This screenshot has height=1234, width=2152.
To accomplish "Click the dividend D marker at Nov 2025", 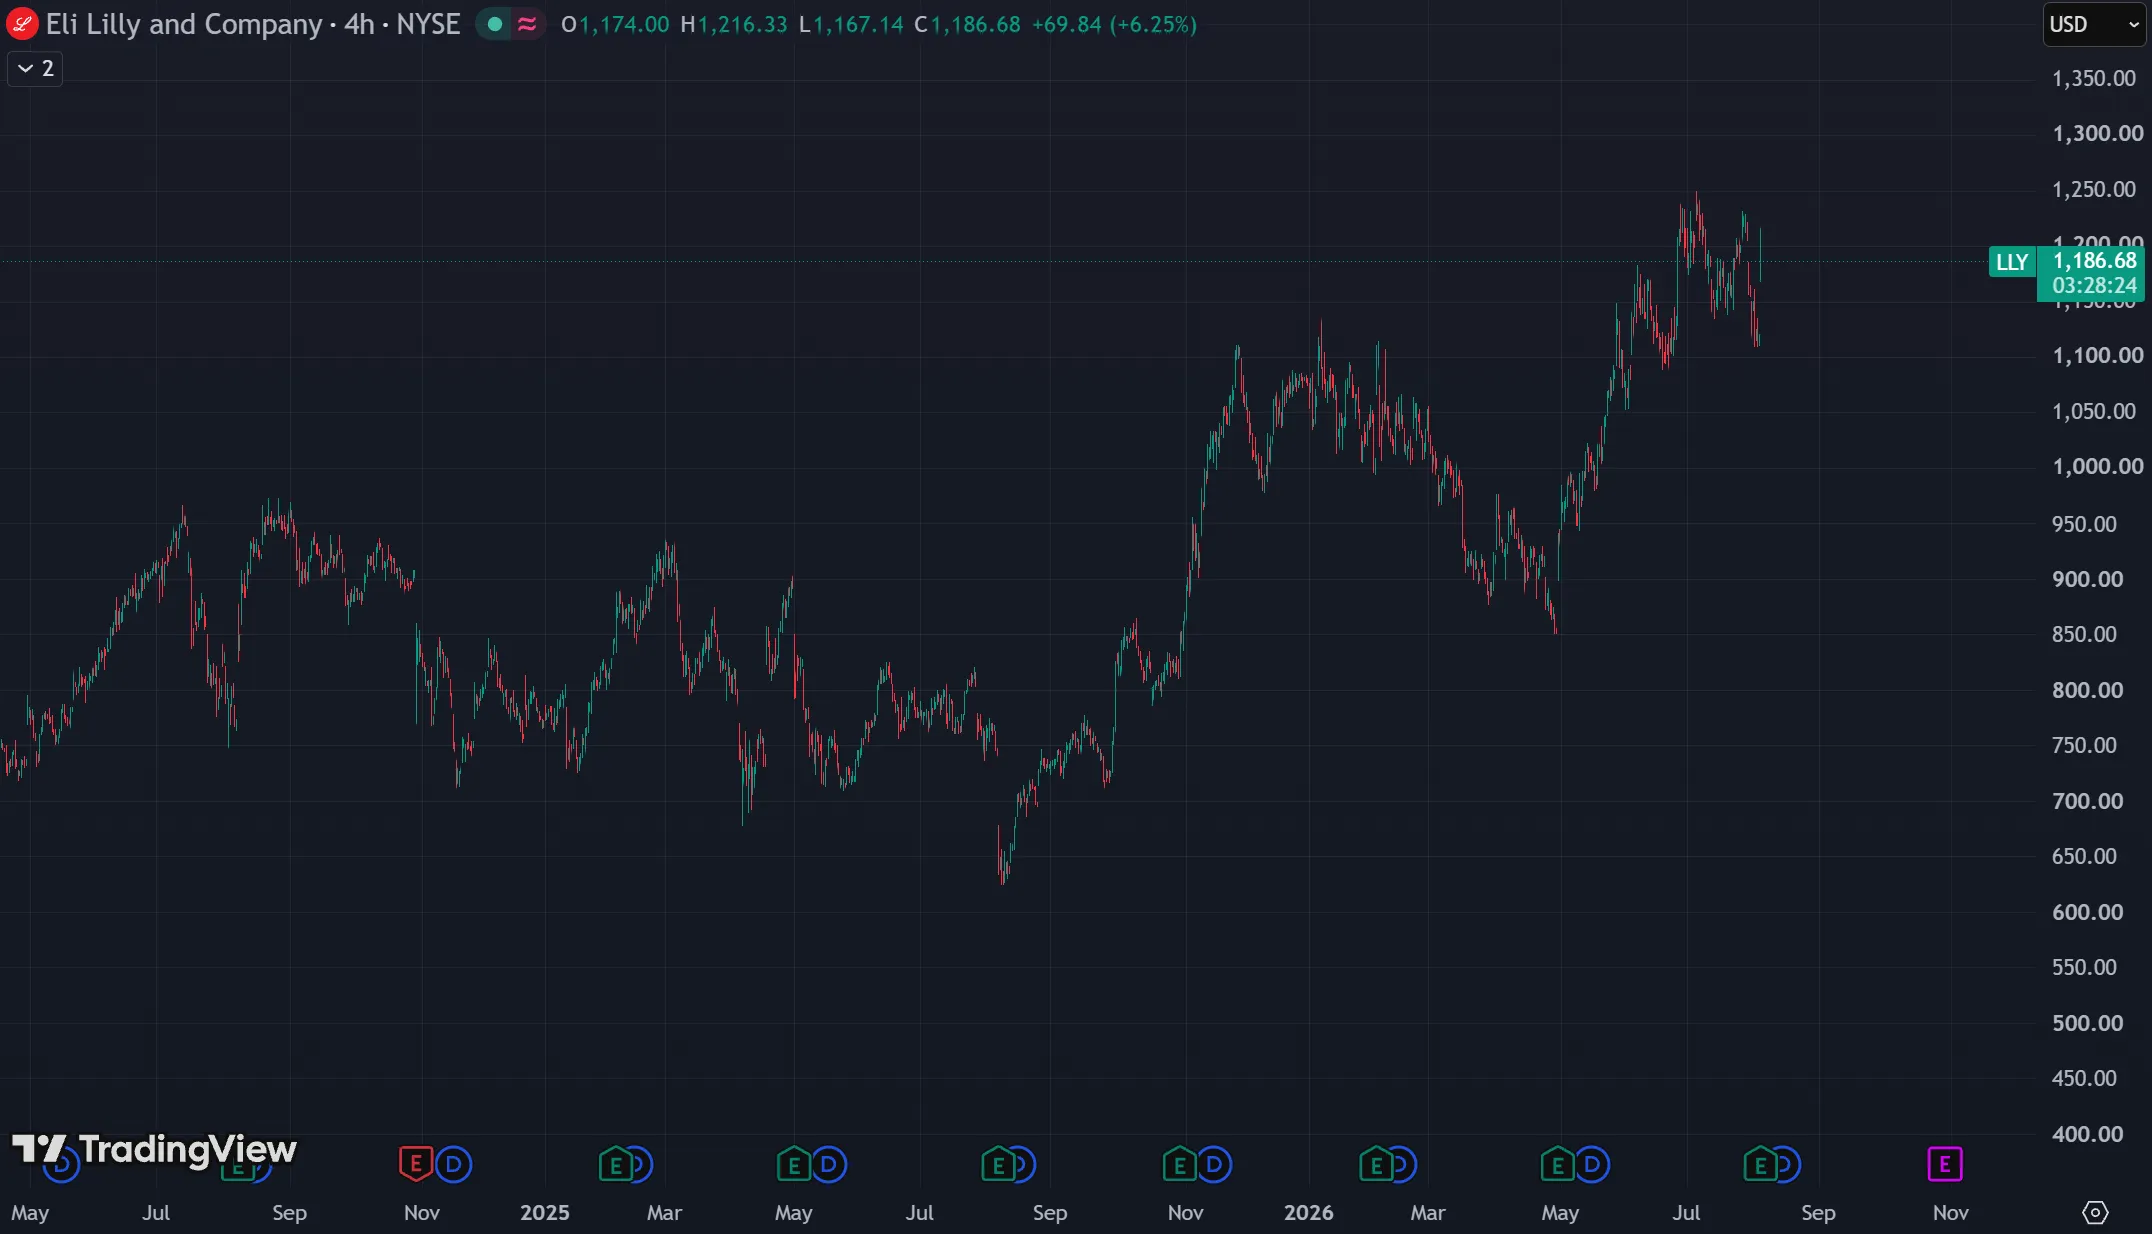I will click(1215, 1164).
